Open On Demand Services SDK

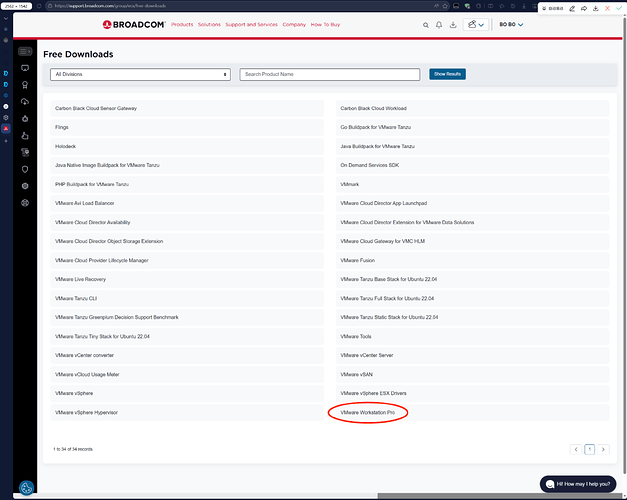[x=472, y=165]
